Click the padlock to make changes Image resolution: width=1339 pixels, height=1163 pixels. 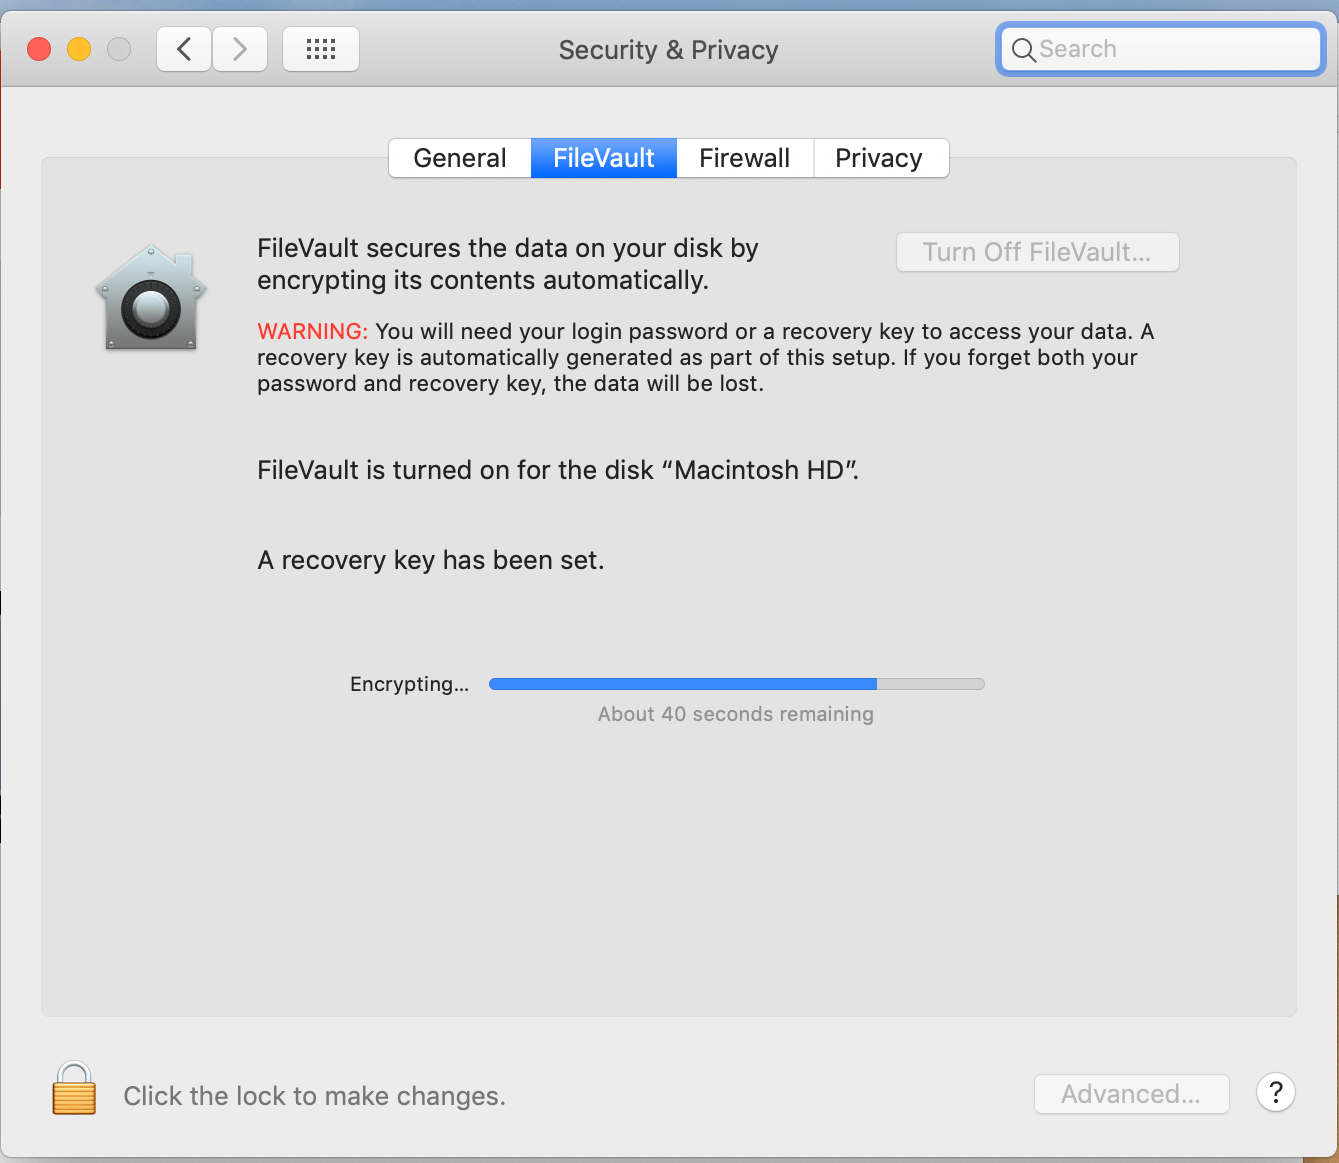[74, 1088]
